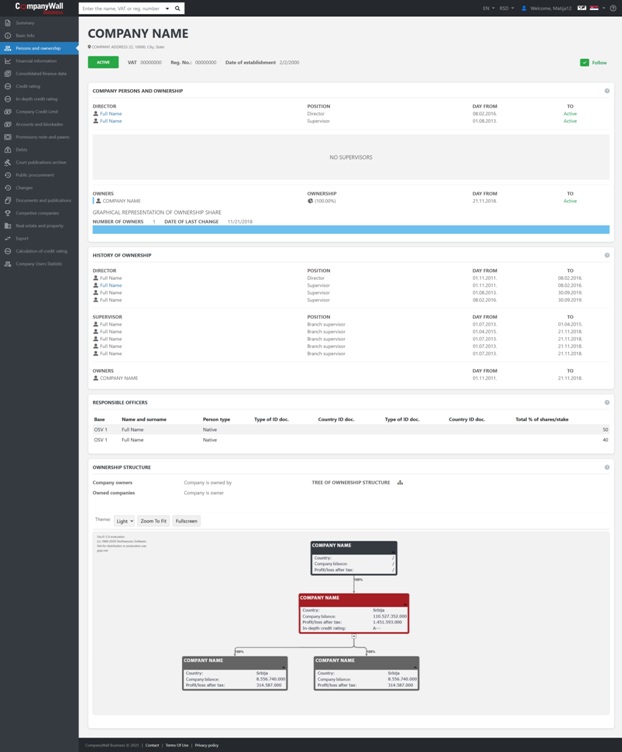Click the blue ownership share bar
Image resolution: width=622 pixels, height=752 pixels.
pos(350,230)
